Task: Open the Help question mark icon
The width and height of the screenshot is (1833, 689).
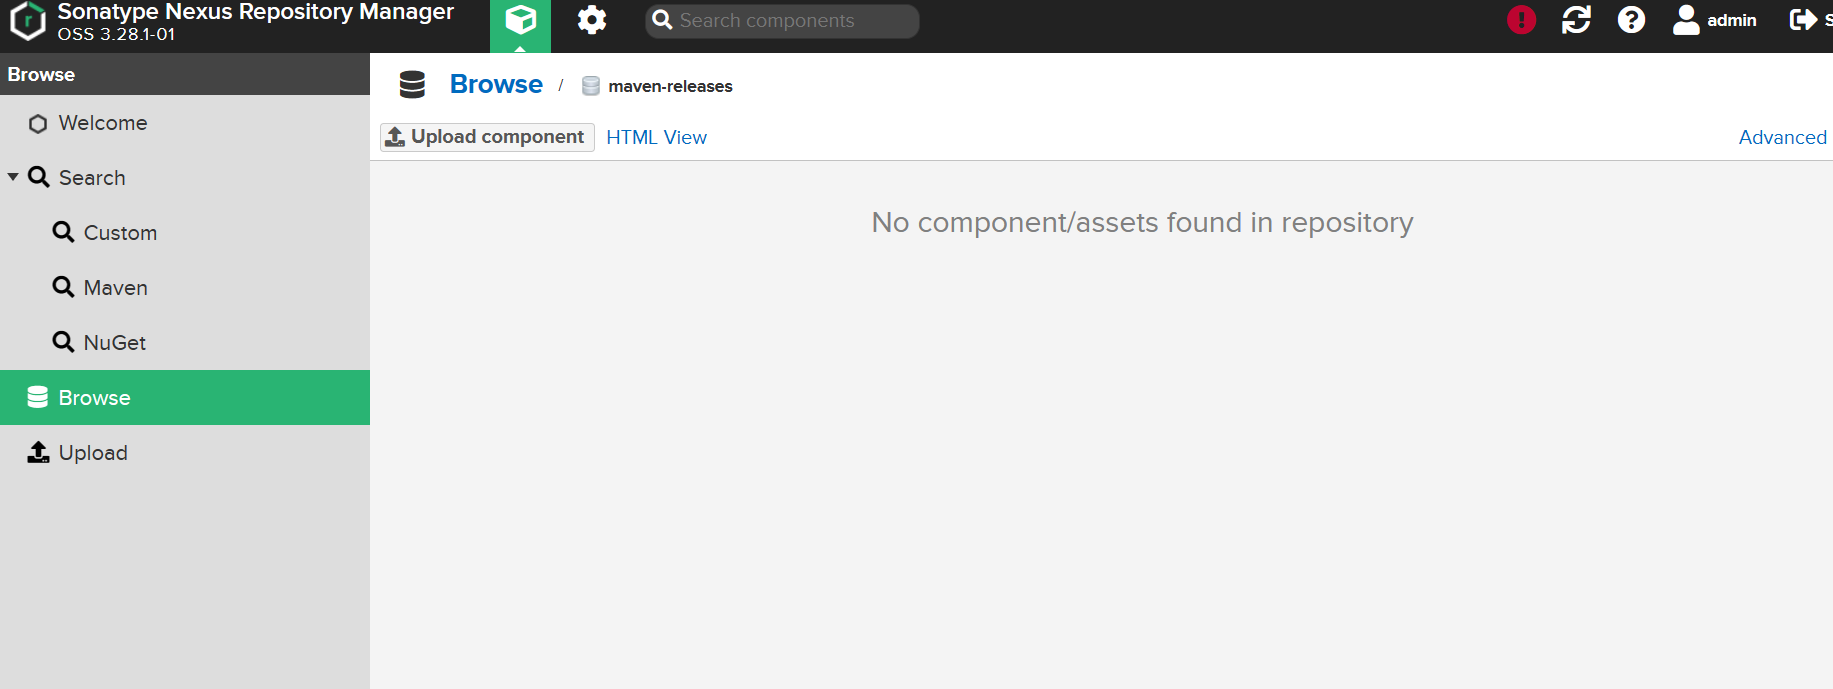Action: (x=1631, y=20)
